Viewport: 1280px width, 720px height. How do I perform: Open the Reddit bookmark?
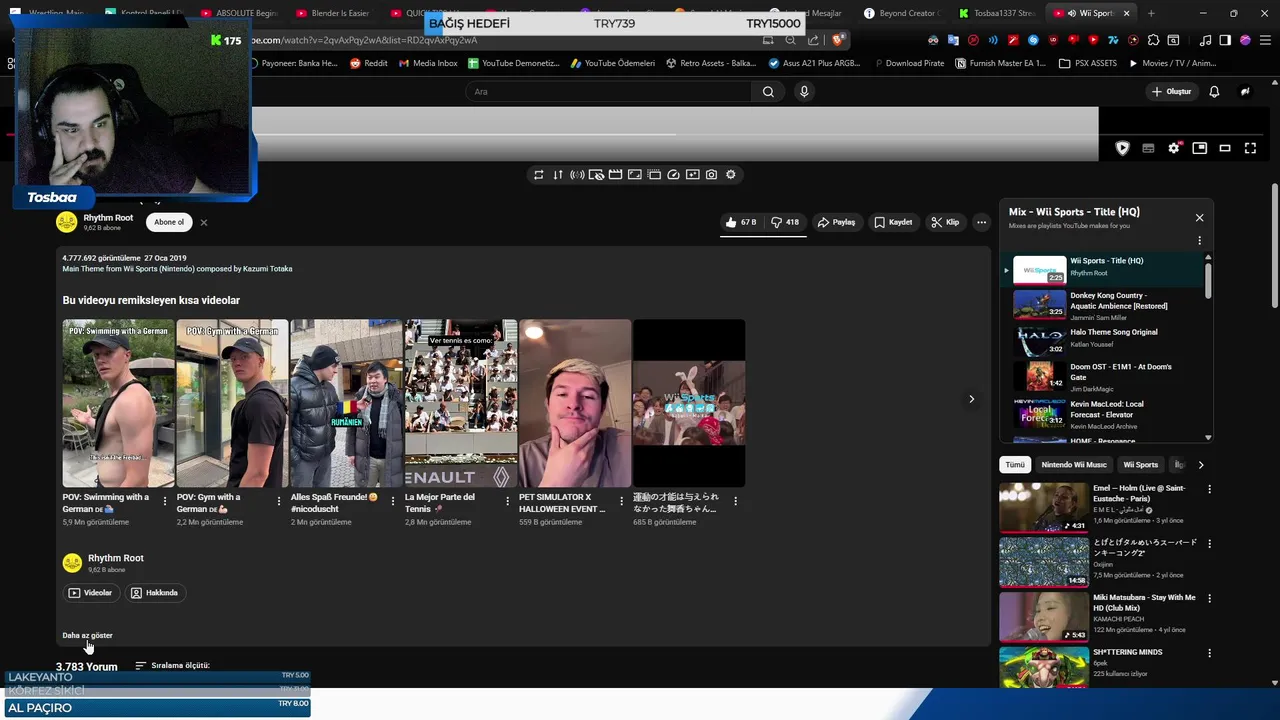click(x=369, y=63)
